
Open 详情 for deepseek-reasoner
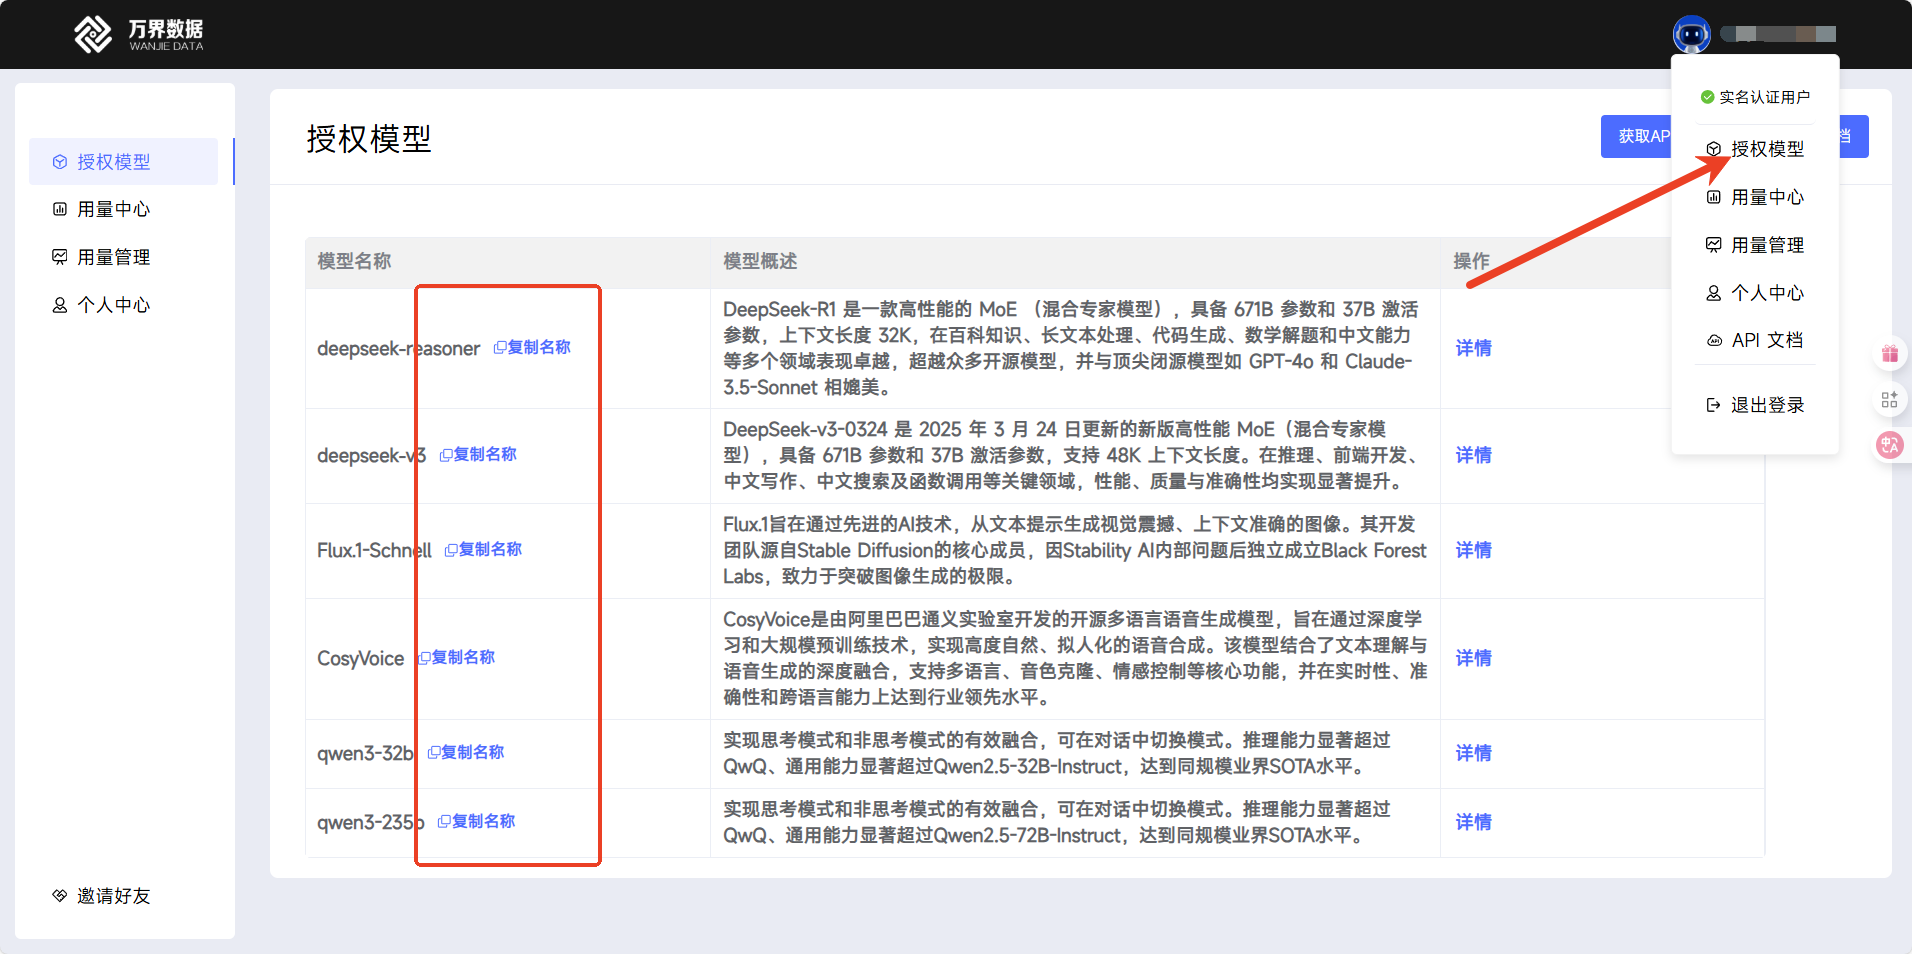[x=1473, y=348]
